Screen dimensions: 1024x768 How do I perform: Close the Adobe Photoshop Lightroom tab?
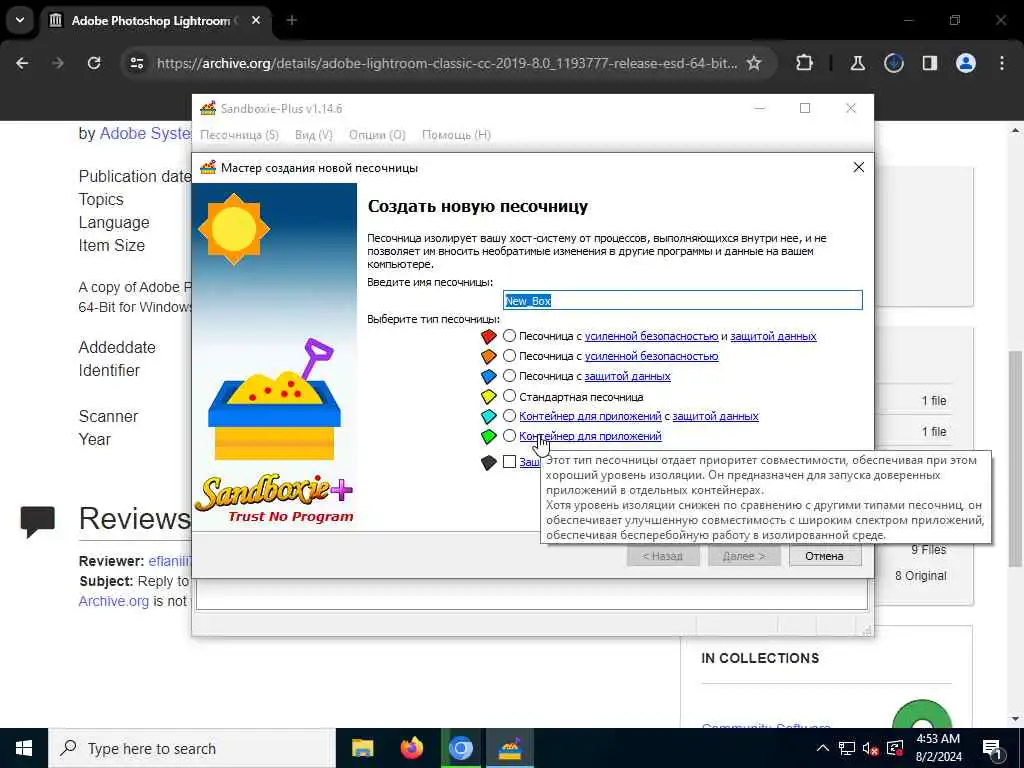(257, 20)
